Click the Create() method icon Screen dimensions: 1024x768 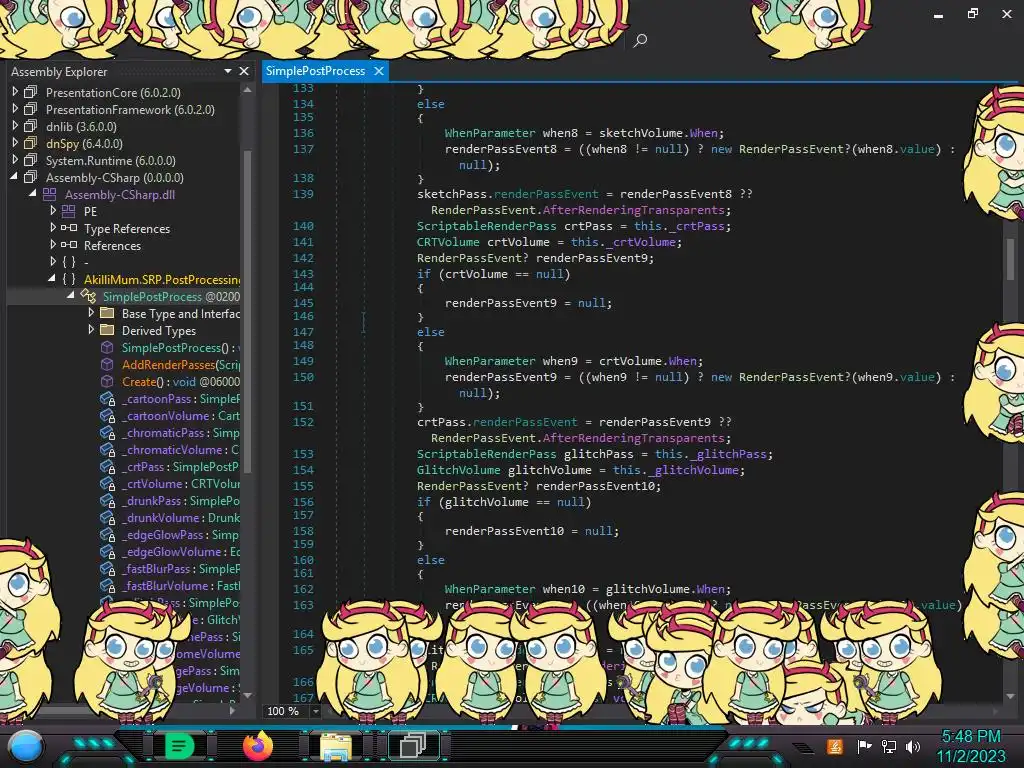(x=107, y=381)
